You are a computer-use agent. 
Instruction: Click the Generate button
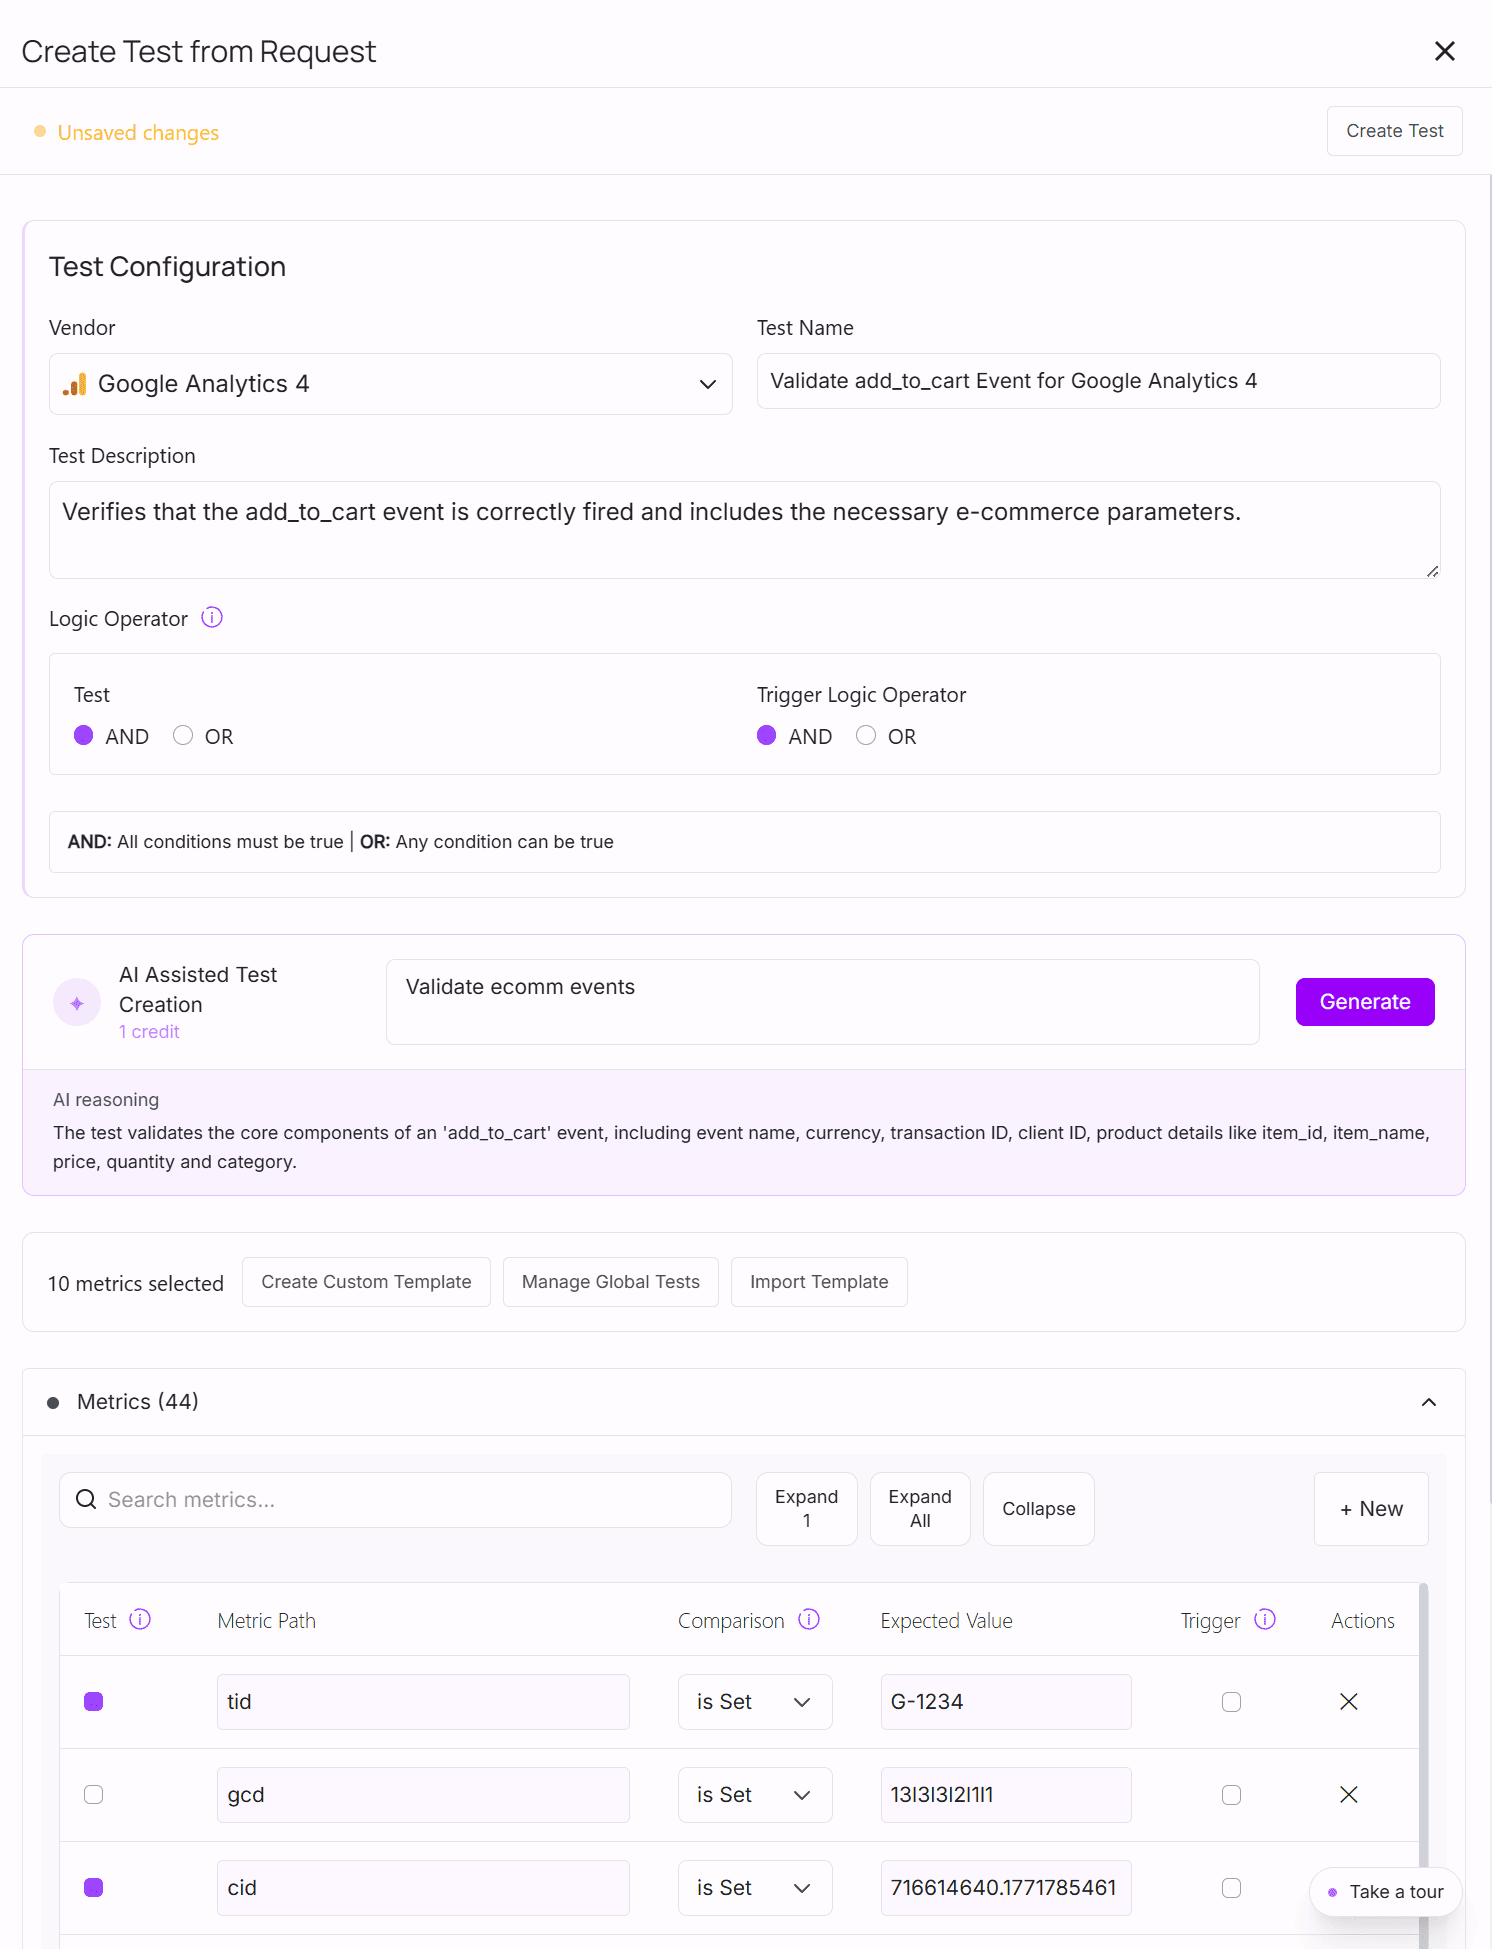coord(1364,1002)
